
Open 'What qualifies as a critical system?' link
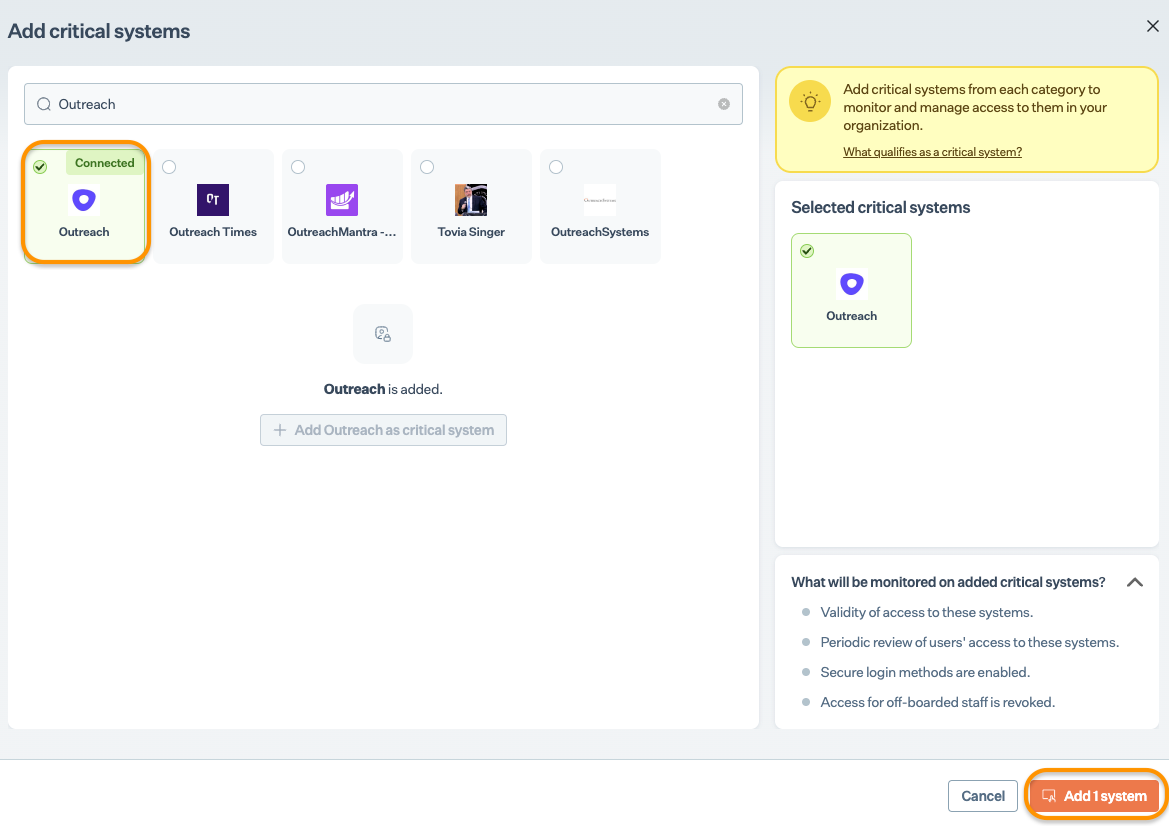tap(932, 152)
